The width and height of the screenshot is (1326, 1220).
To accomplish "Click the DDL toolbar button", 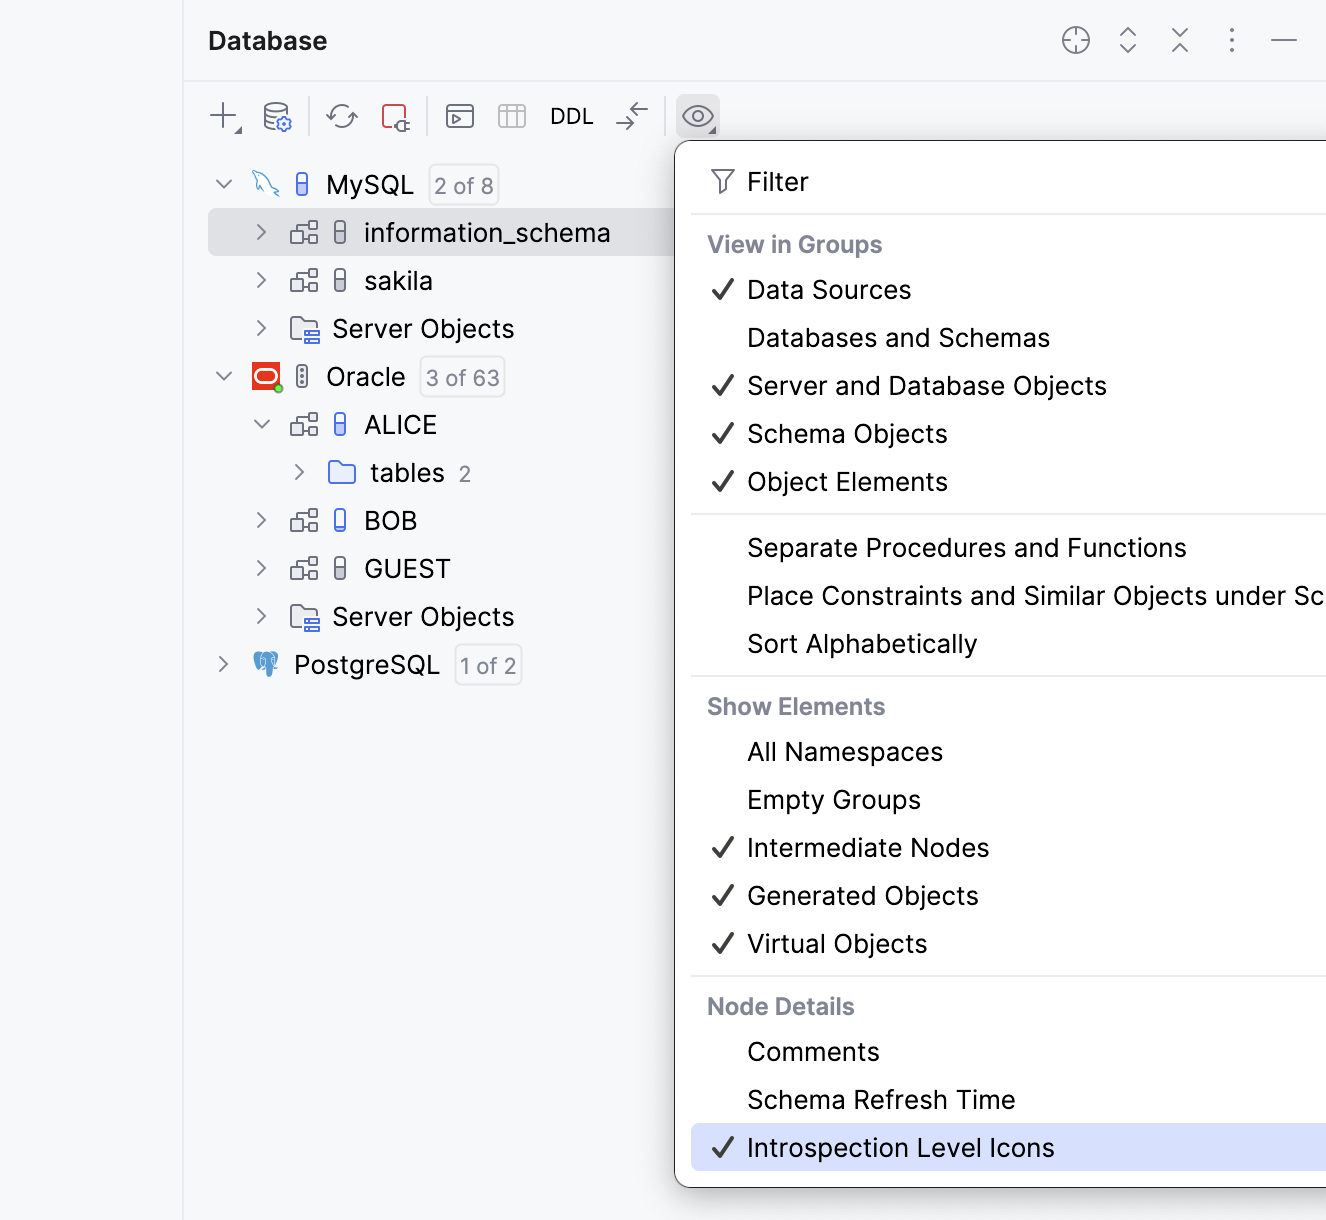I will [572, 116].
